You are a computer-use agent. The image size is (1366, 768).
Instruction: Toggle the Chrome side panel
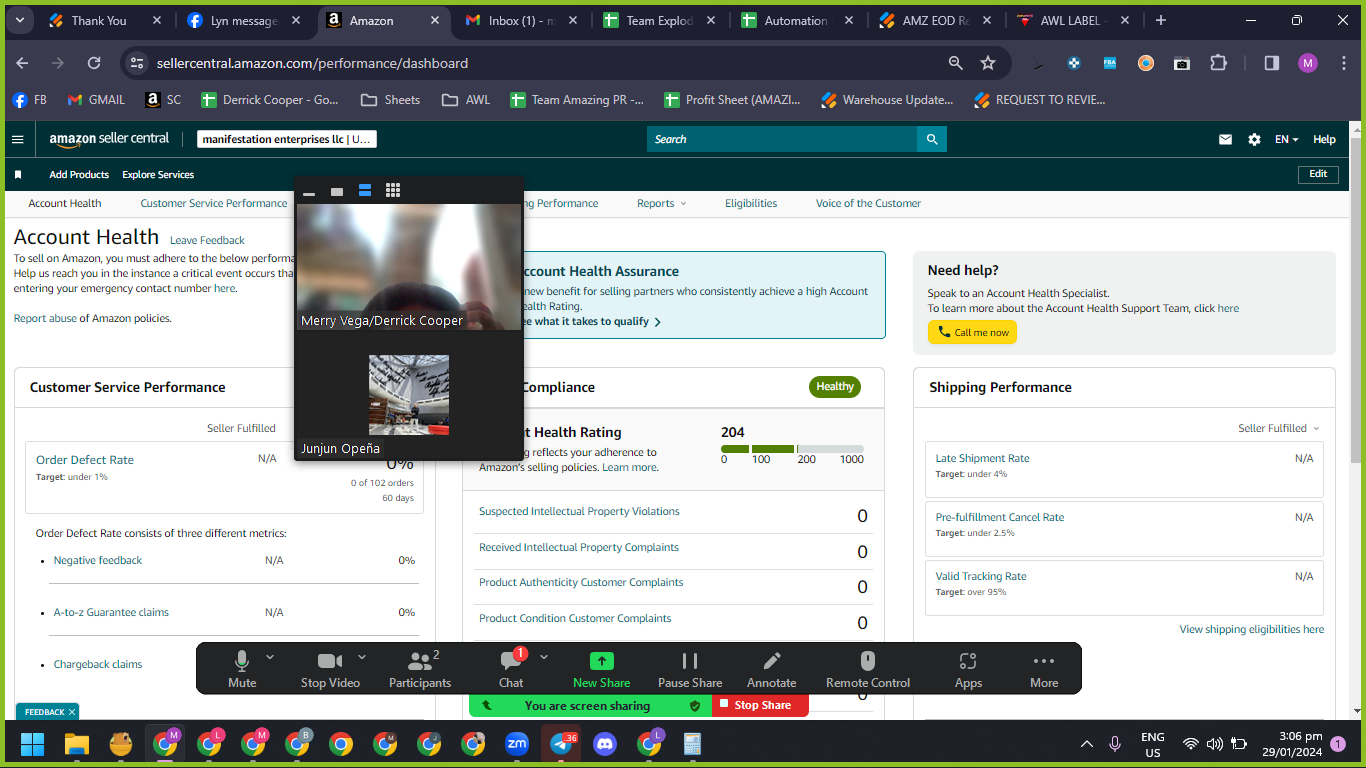click(x=1272, y=63)
